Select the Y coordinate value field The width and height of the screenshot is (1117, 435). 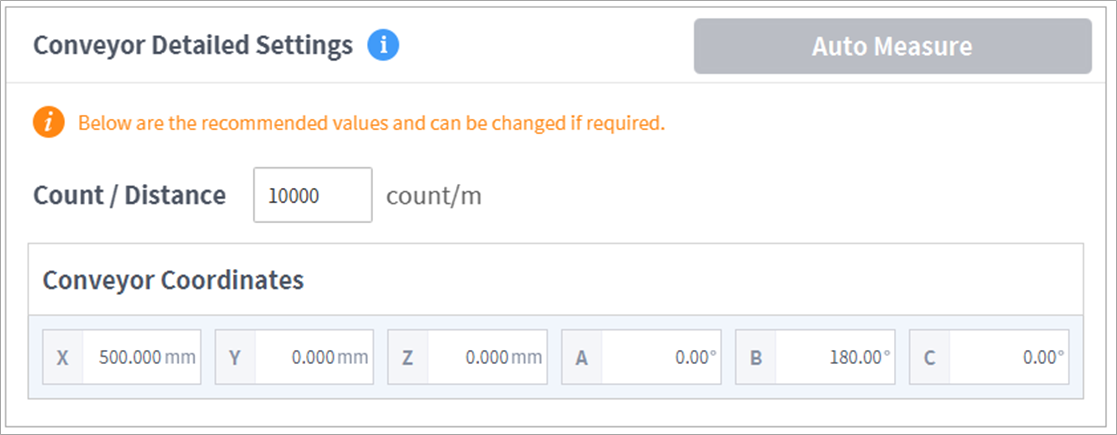pos(313,357)
